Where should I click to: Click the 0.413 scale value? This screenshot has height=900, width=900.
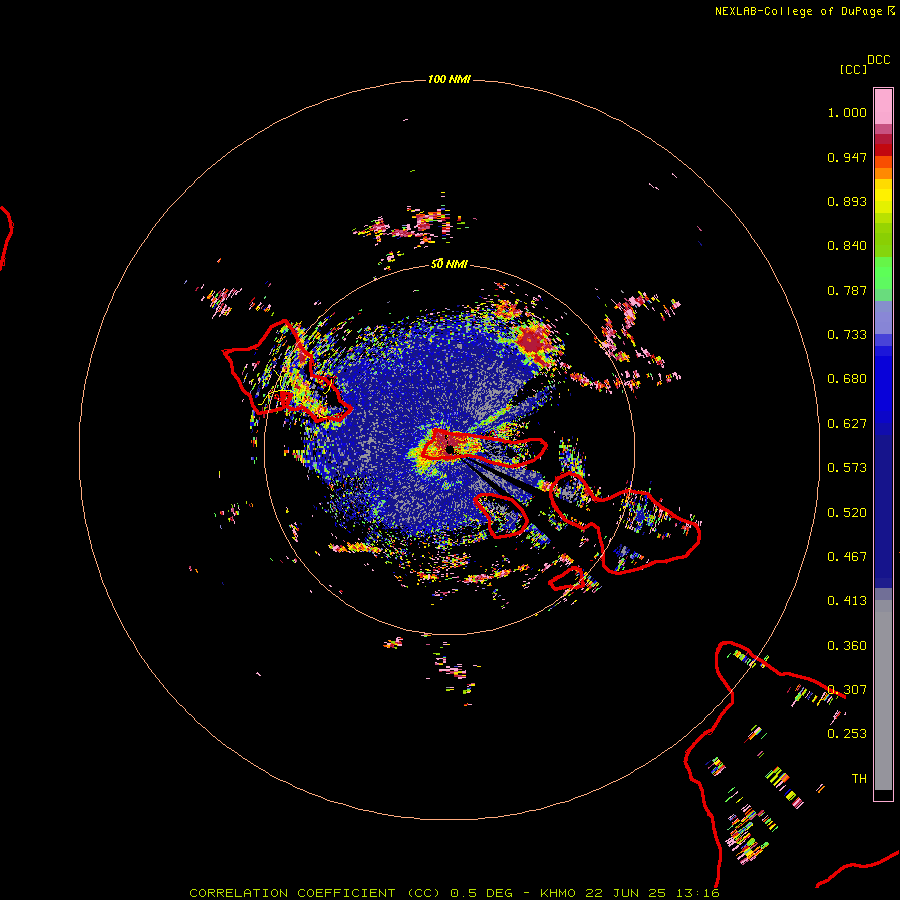coord(847,601)
